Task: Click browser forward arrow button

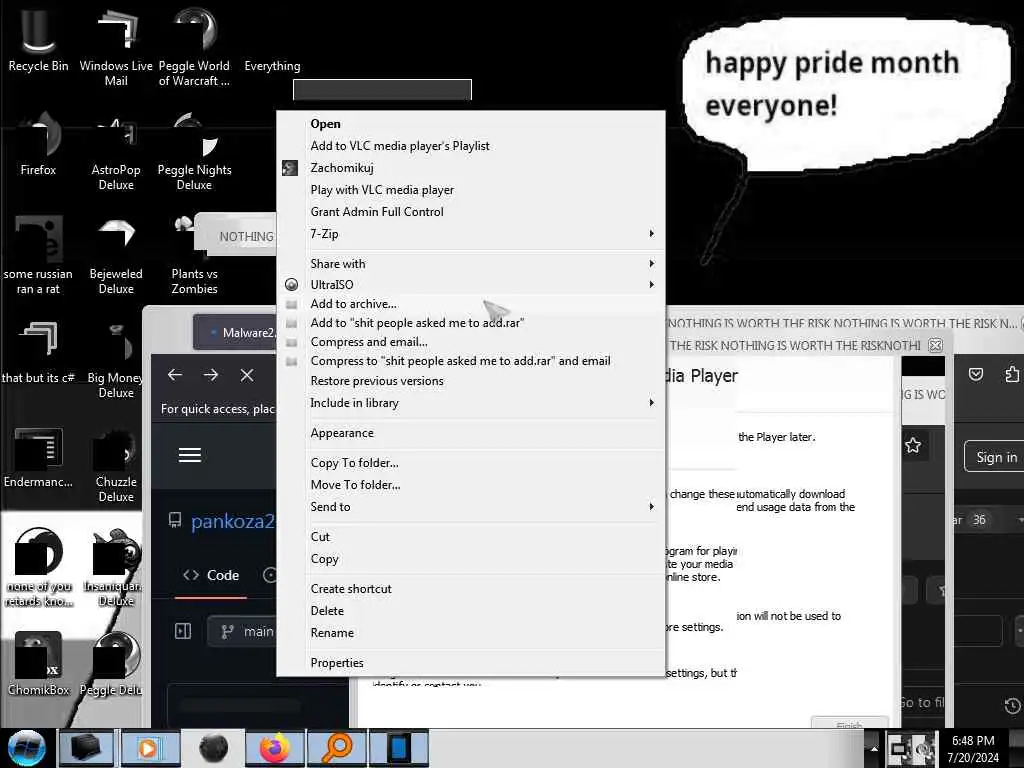Action: click(210, 375)
